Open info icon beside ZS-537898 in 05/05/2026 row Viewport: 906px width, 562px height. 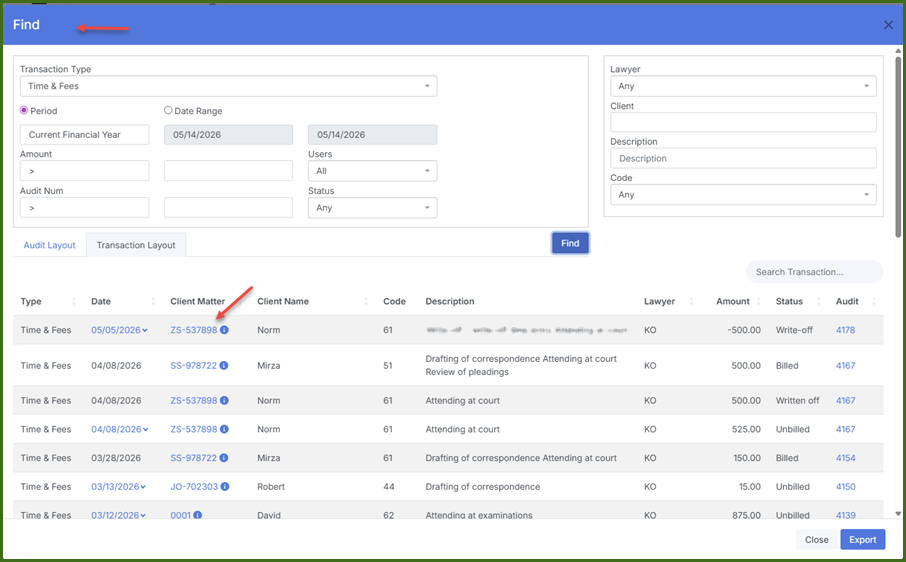point(224,330)
